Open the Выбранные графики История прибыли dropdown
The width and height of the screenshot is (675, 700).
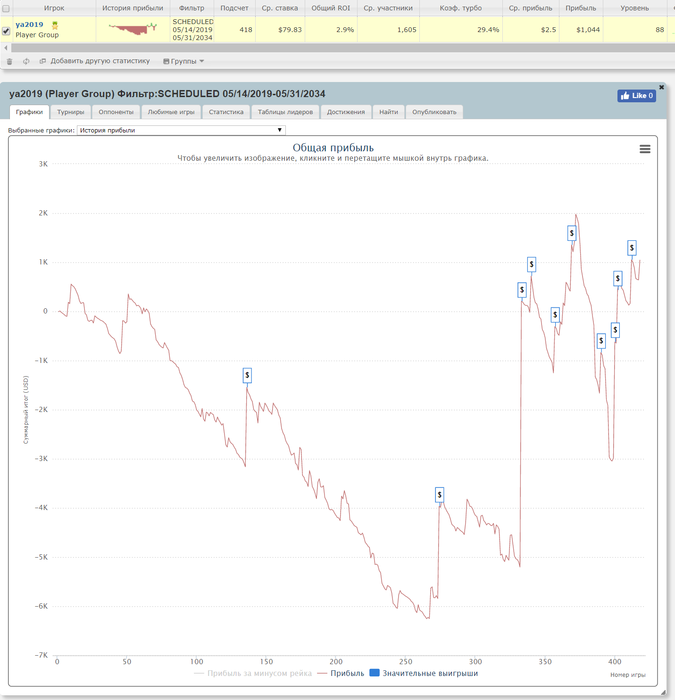coord(181,130)
